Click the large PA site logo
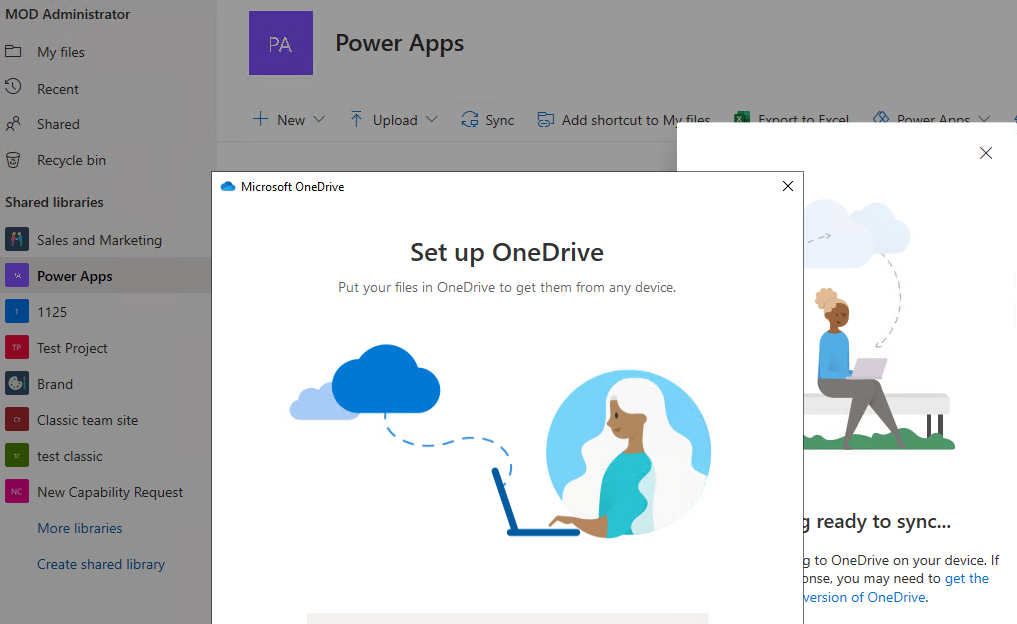 [x=281, y=43]
